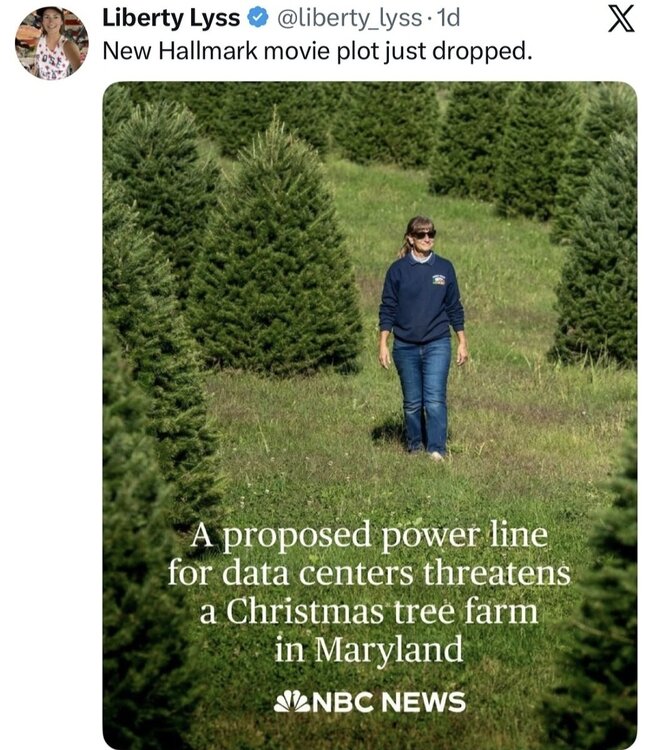Image resolution: width=653 pixels, height=750 pixels.
Task: Click the large Christmas tree left of woman
Action: (x=273, y=260)
